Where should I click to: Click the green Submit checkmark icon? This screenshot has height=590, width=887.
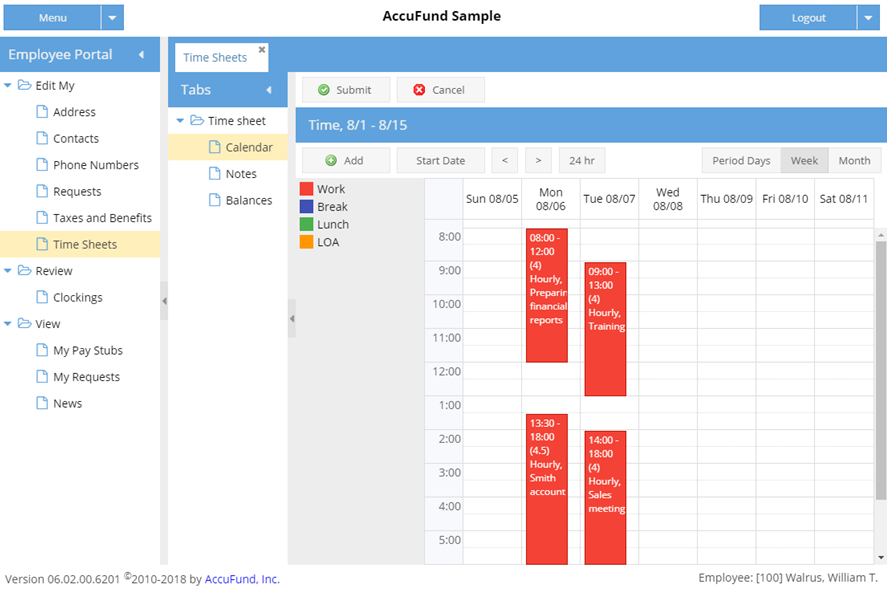coord(324,90)
